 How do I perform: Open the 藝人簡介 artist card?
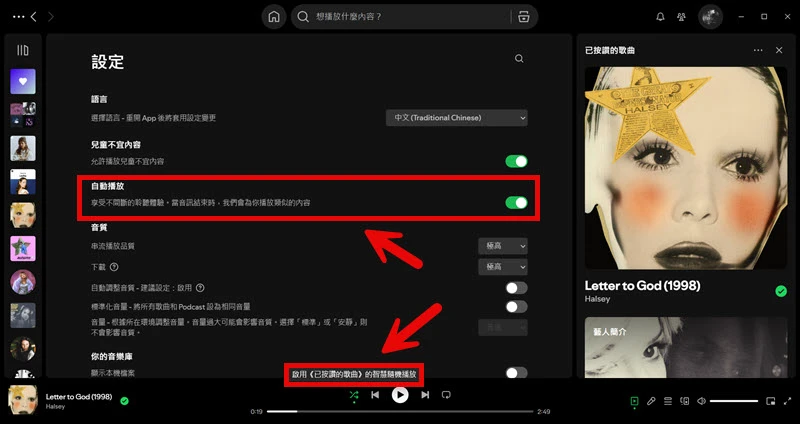coord(686,347)
